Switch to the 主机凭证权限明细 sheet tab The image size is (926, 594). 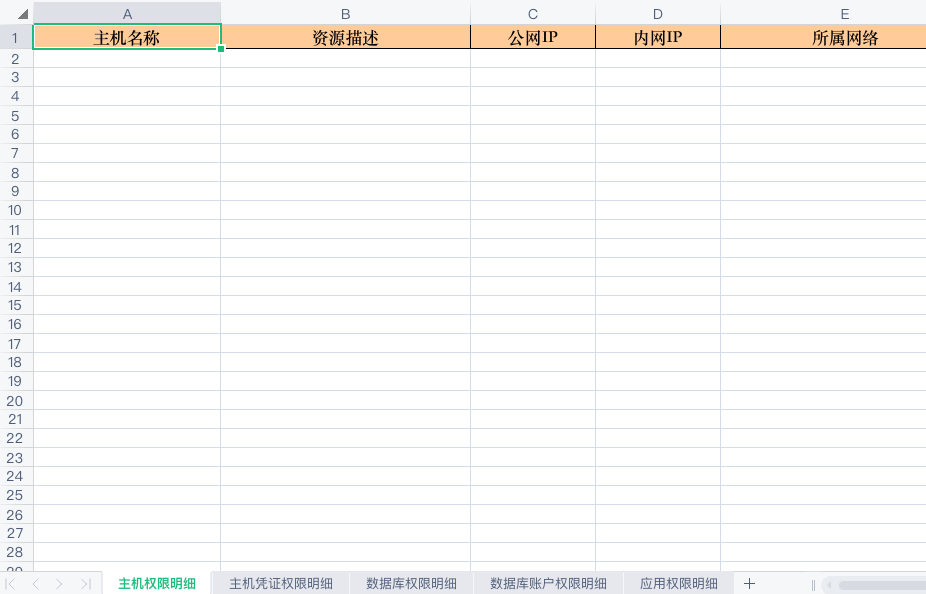click(x=281, y=583)
